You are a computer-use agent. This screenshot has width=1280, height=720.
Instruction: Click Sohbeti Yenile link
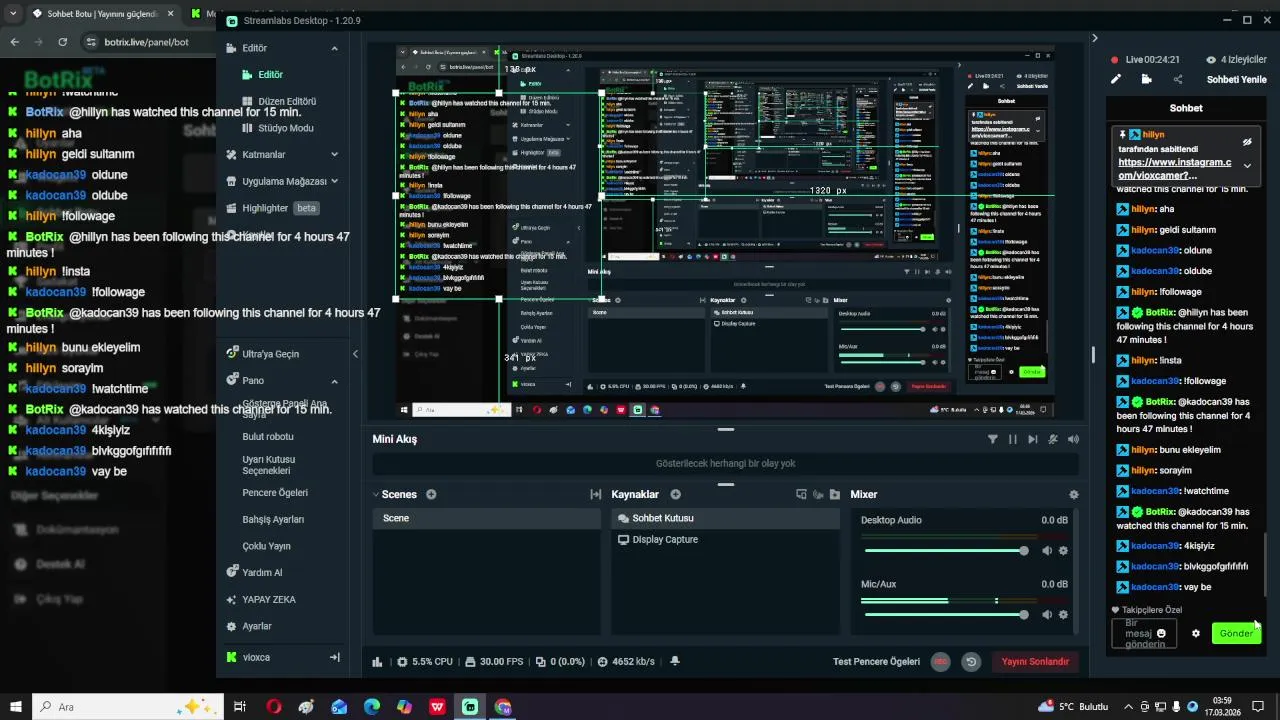pos(1236,79)
